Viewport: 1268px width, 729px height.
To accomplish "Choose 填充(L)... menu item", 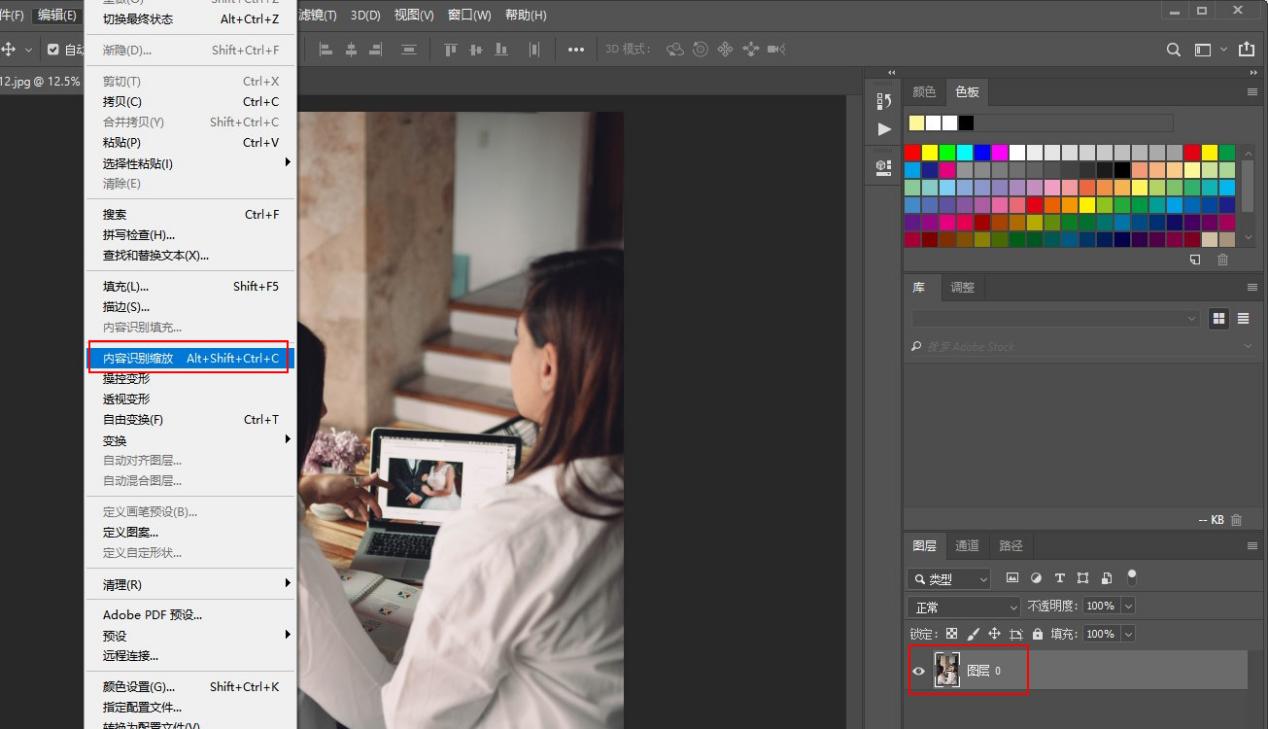I will point(191,287).
